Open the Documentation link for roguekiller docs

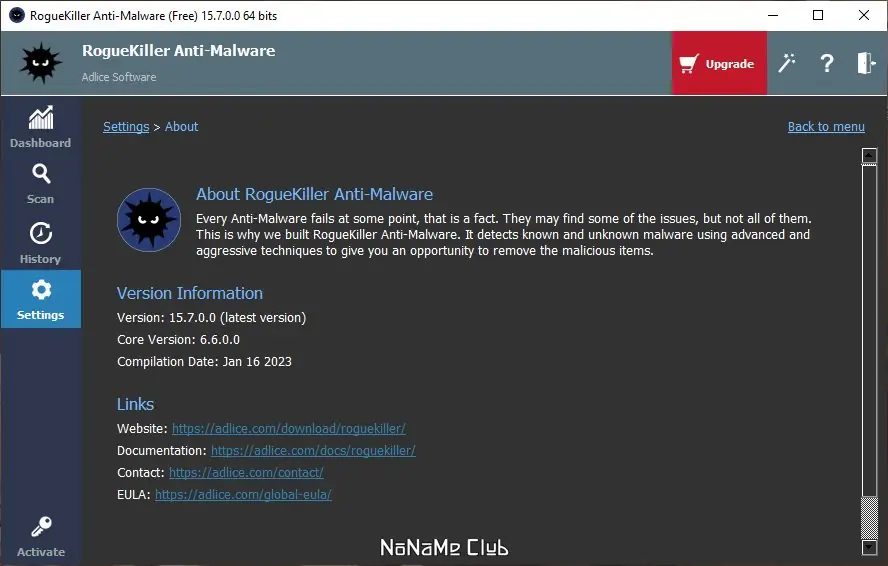point(313,450)
